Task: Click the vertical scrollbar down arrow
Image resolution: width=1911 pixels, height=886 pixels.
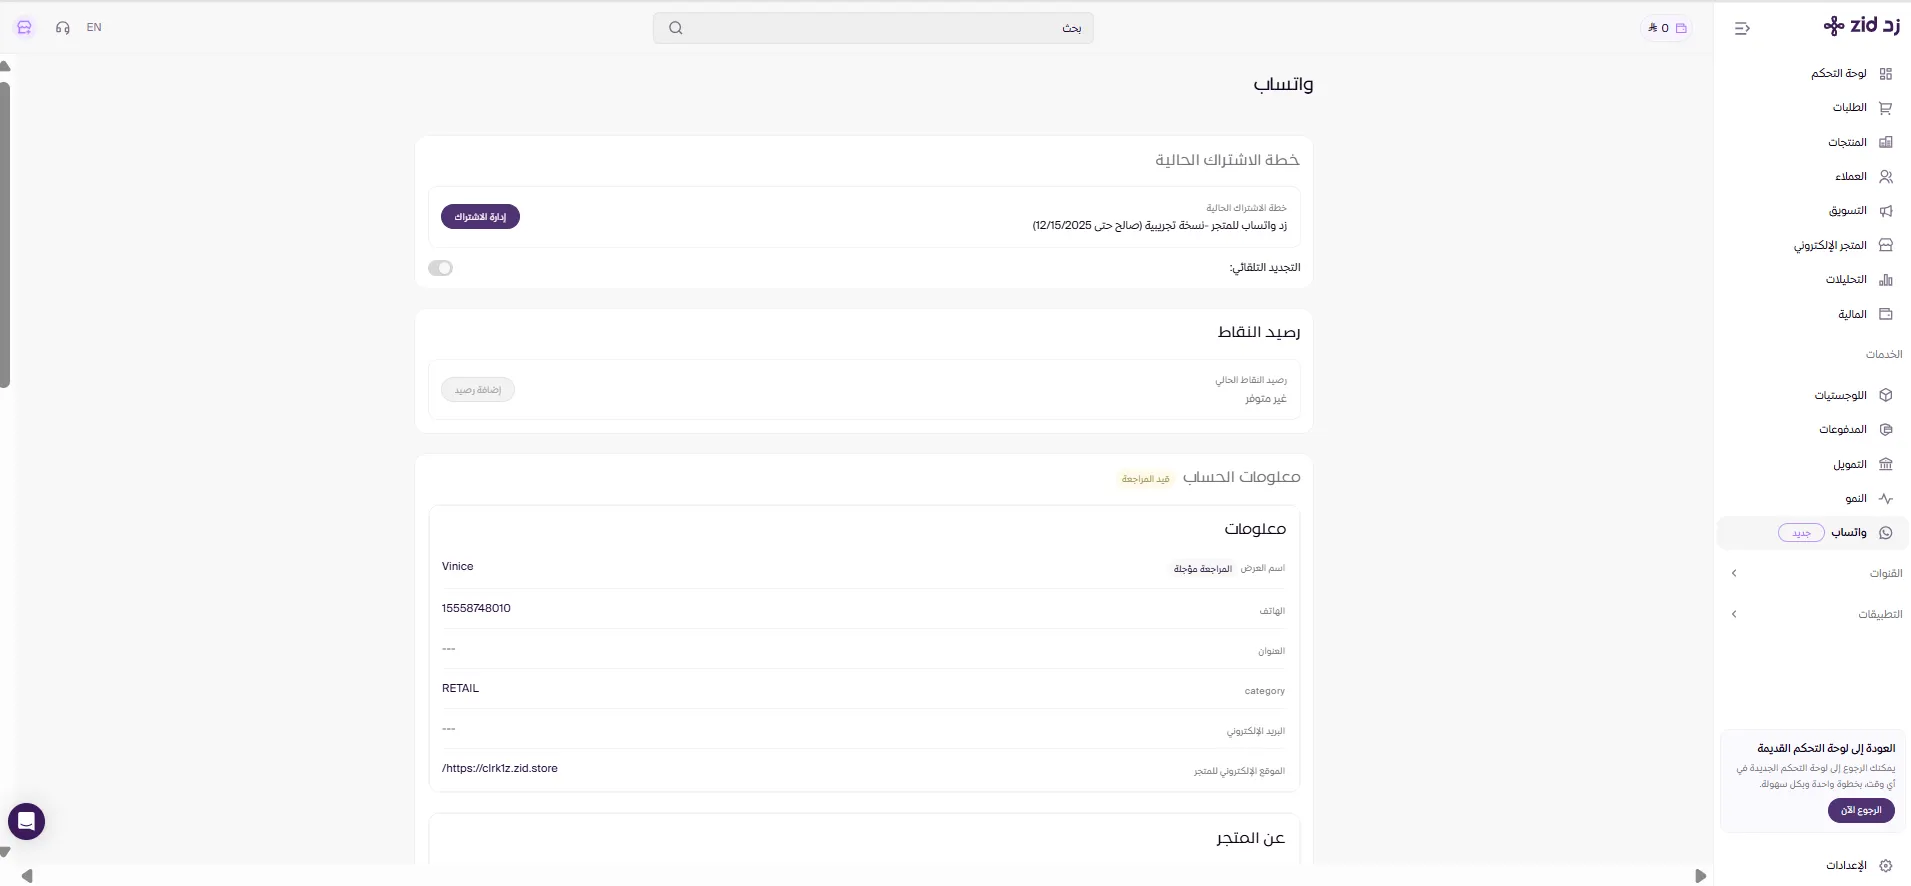Action: (x=5, y=852)
